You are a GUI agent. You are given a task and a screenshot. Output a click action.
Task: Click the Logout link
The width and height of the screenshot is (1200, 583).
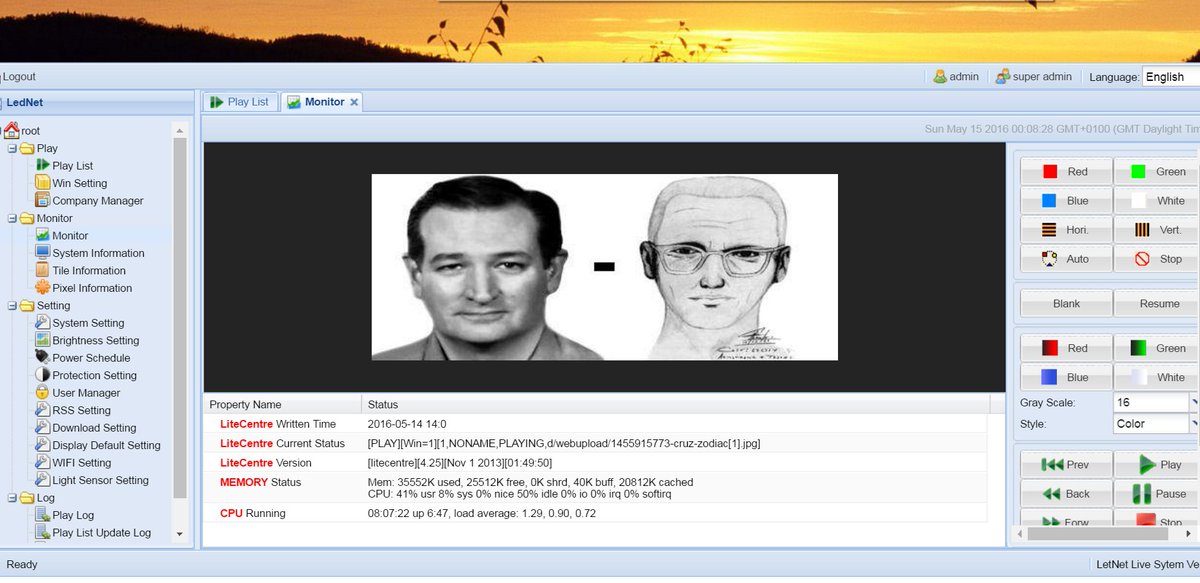click(x=19, y=76)
